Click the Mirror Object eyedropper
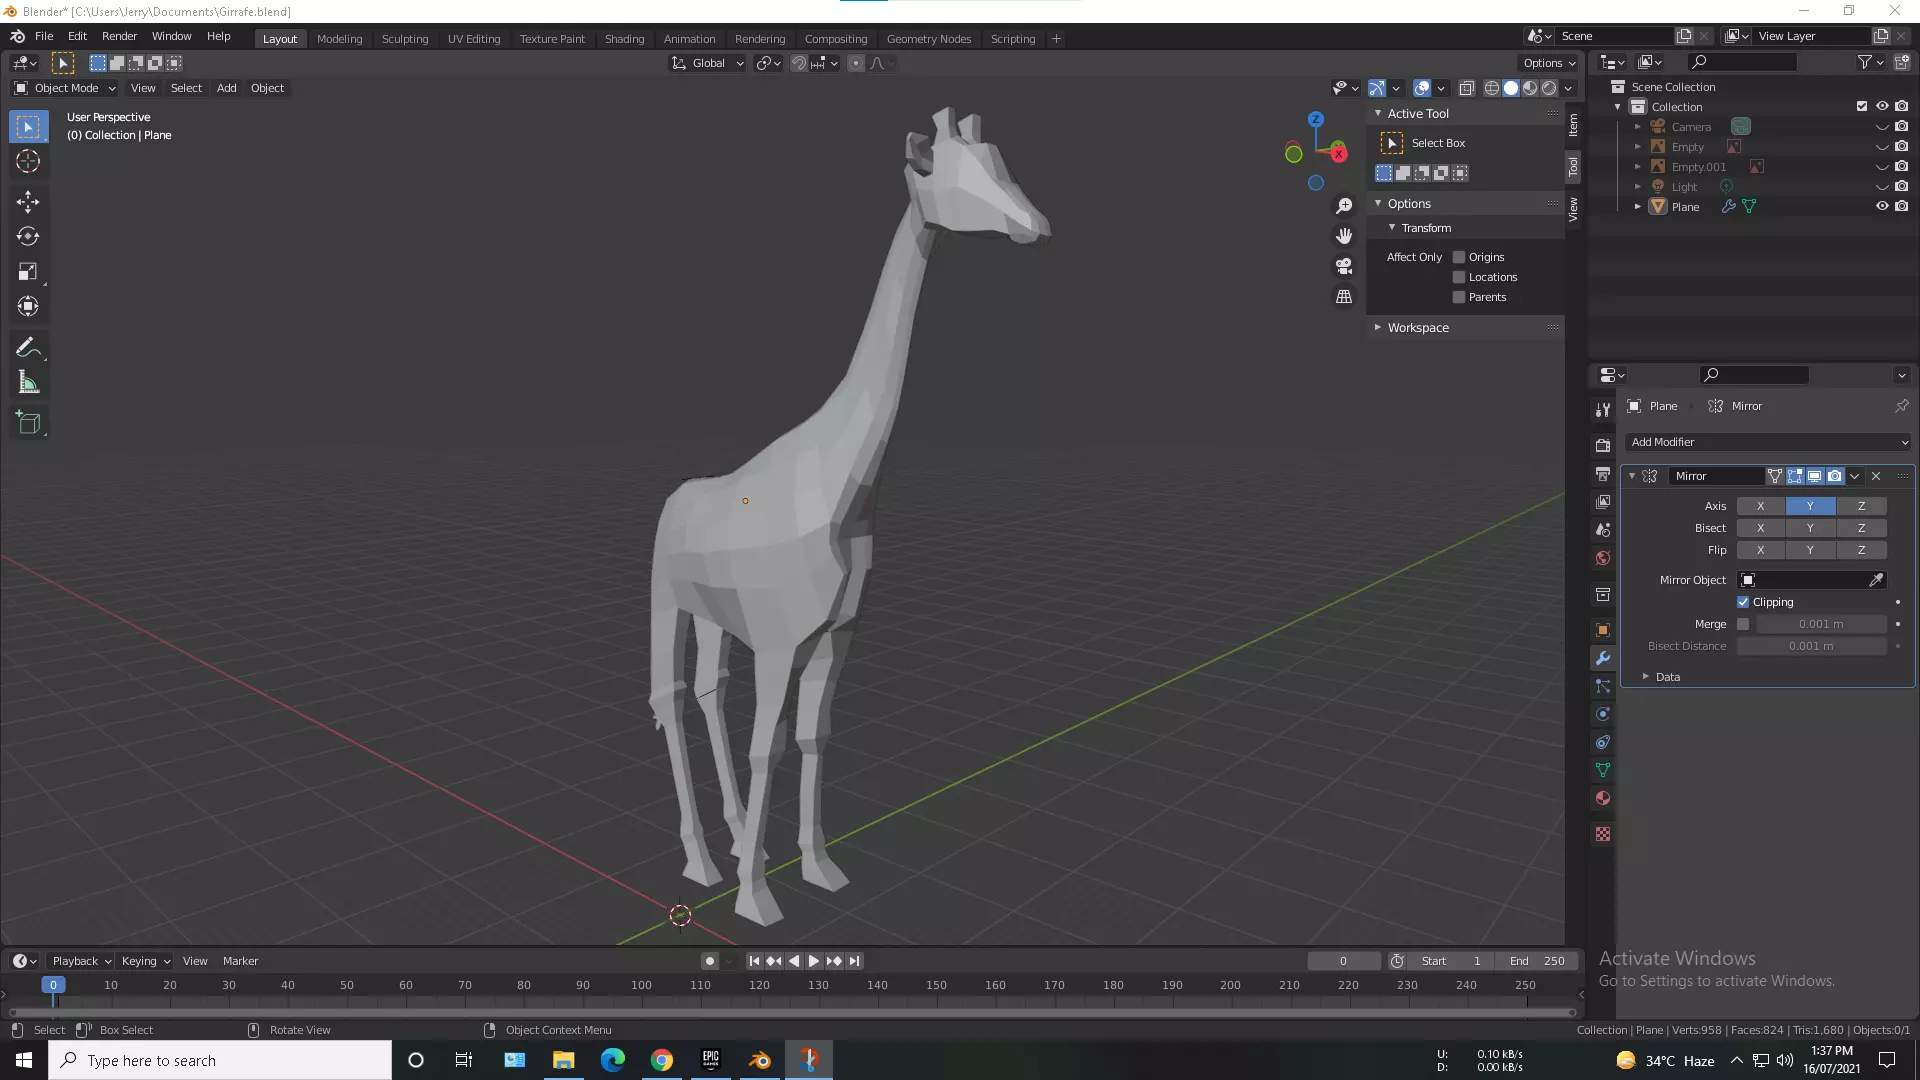This screenshot has height=1080, width=1920. (1876, 580)
